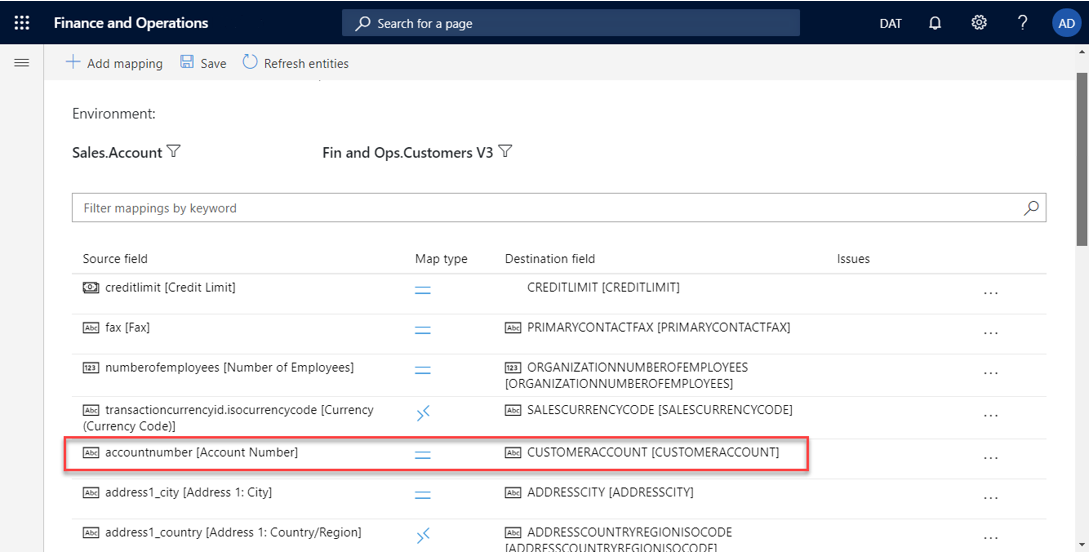Viewport: 1089px width, 552px height.
Task: Change map type for numberofemployees row
Action: (x=422, y=371)
